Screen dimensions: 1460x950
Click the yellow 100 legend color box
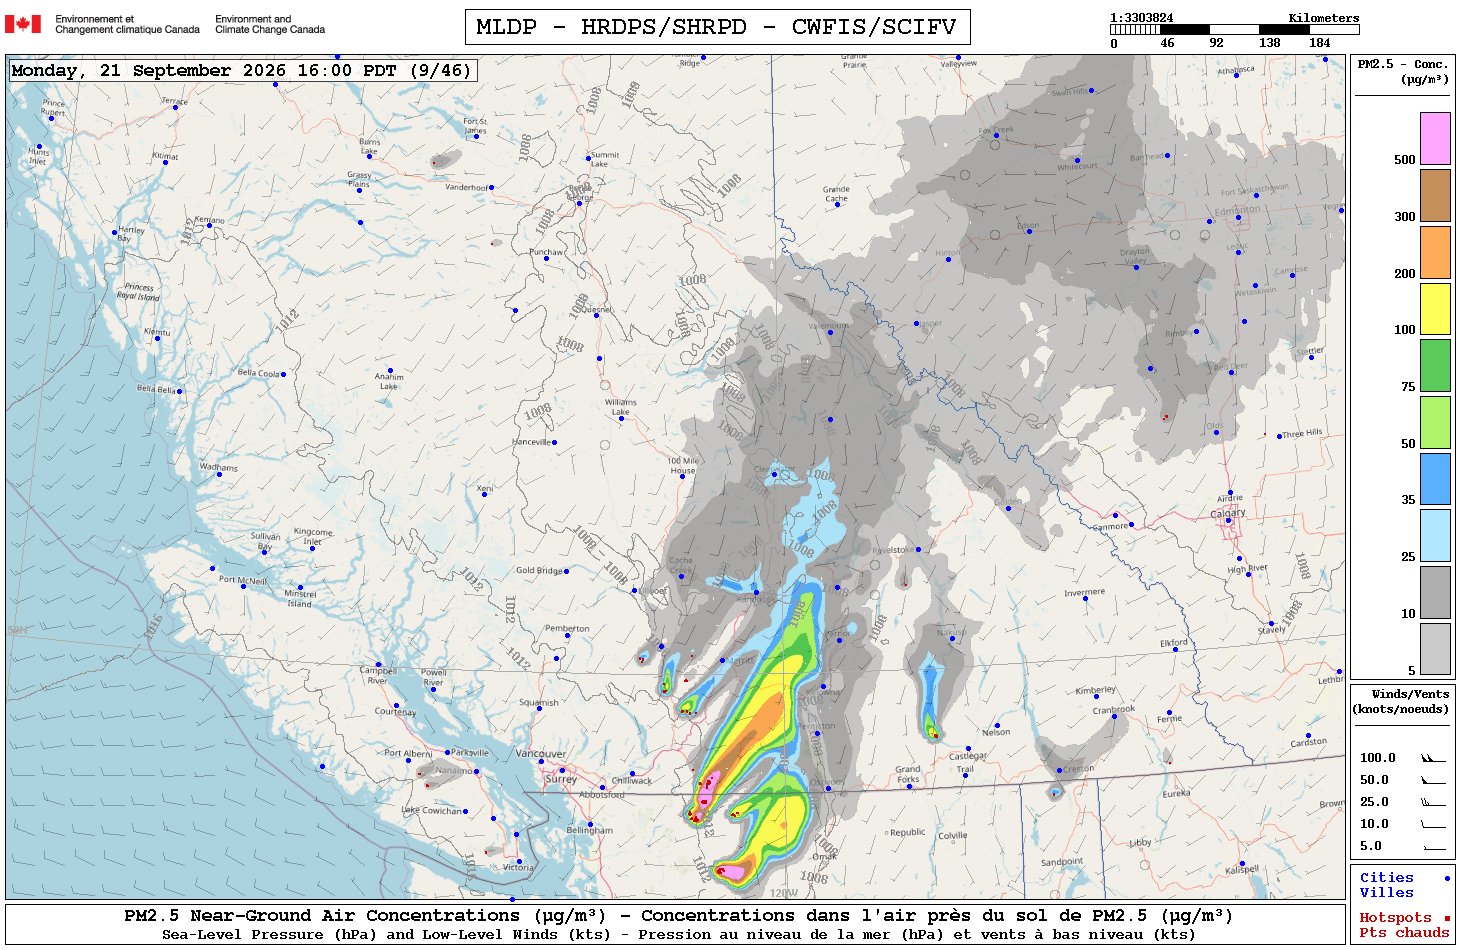pyautogui.click(x=1435, y=309)
